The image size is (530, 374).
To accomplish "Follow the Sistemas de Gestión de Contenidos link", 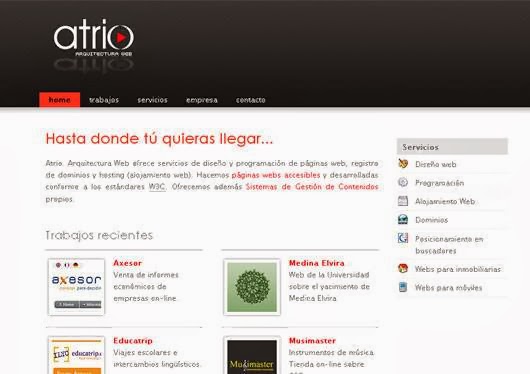I will point(312,187).
